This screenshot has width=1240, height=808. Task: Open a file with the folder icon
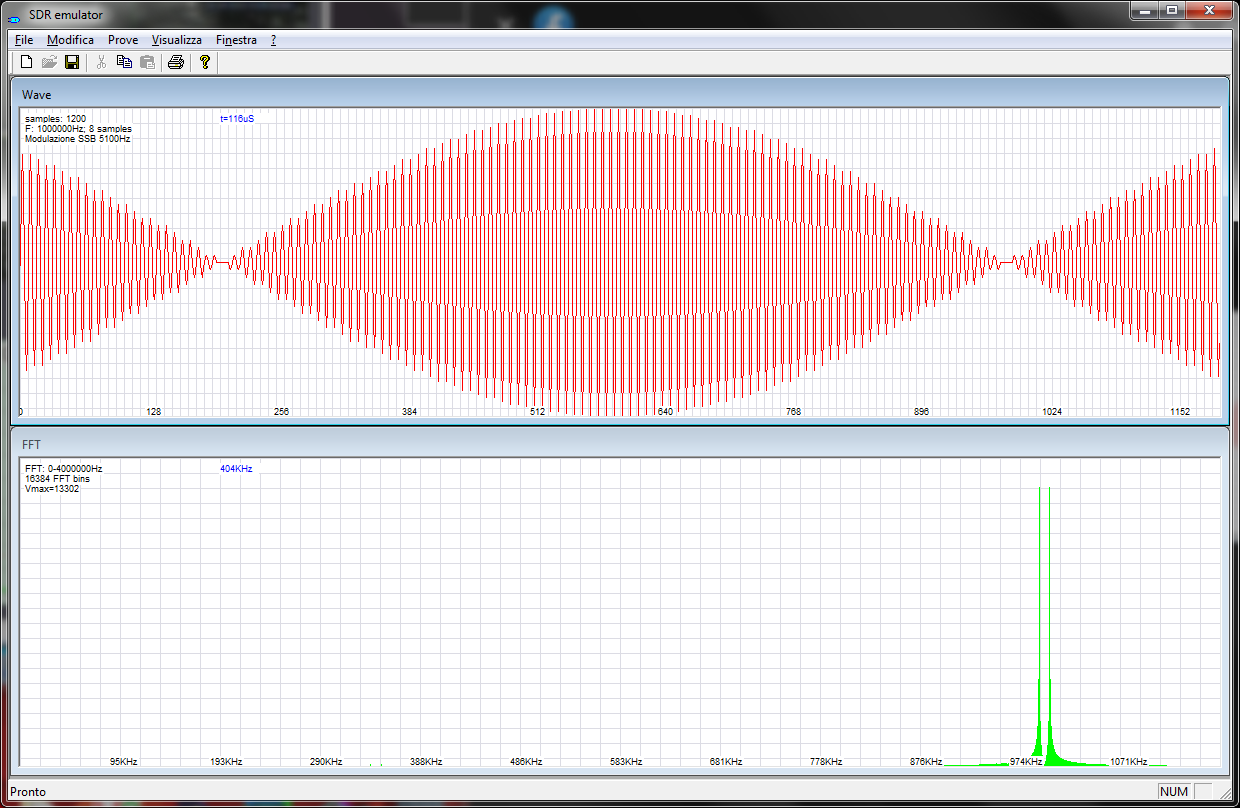tap(49, 63)
